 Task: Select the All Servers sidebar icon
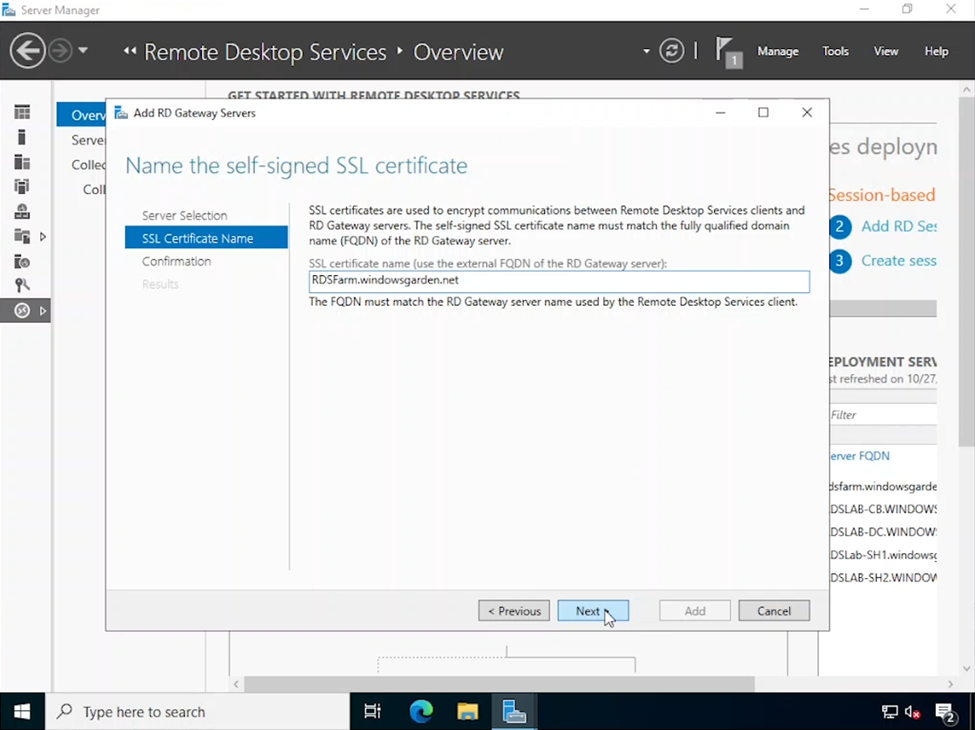[22, 162]
